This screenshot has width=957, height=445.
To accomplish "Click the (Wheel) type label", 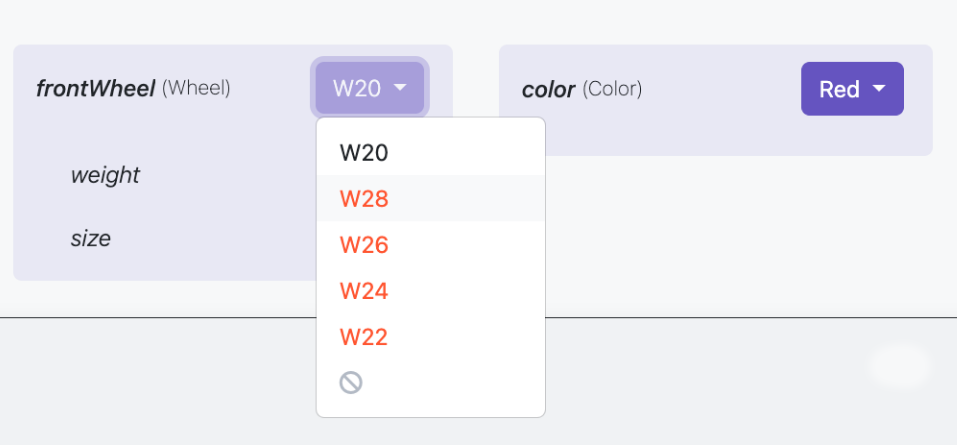I will point(196,89).
